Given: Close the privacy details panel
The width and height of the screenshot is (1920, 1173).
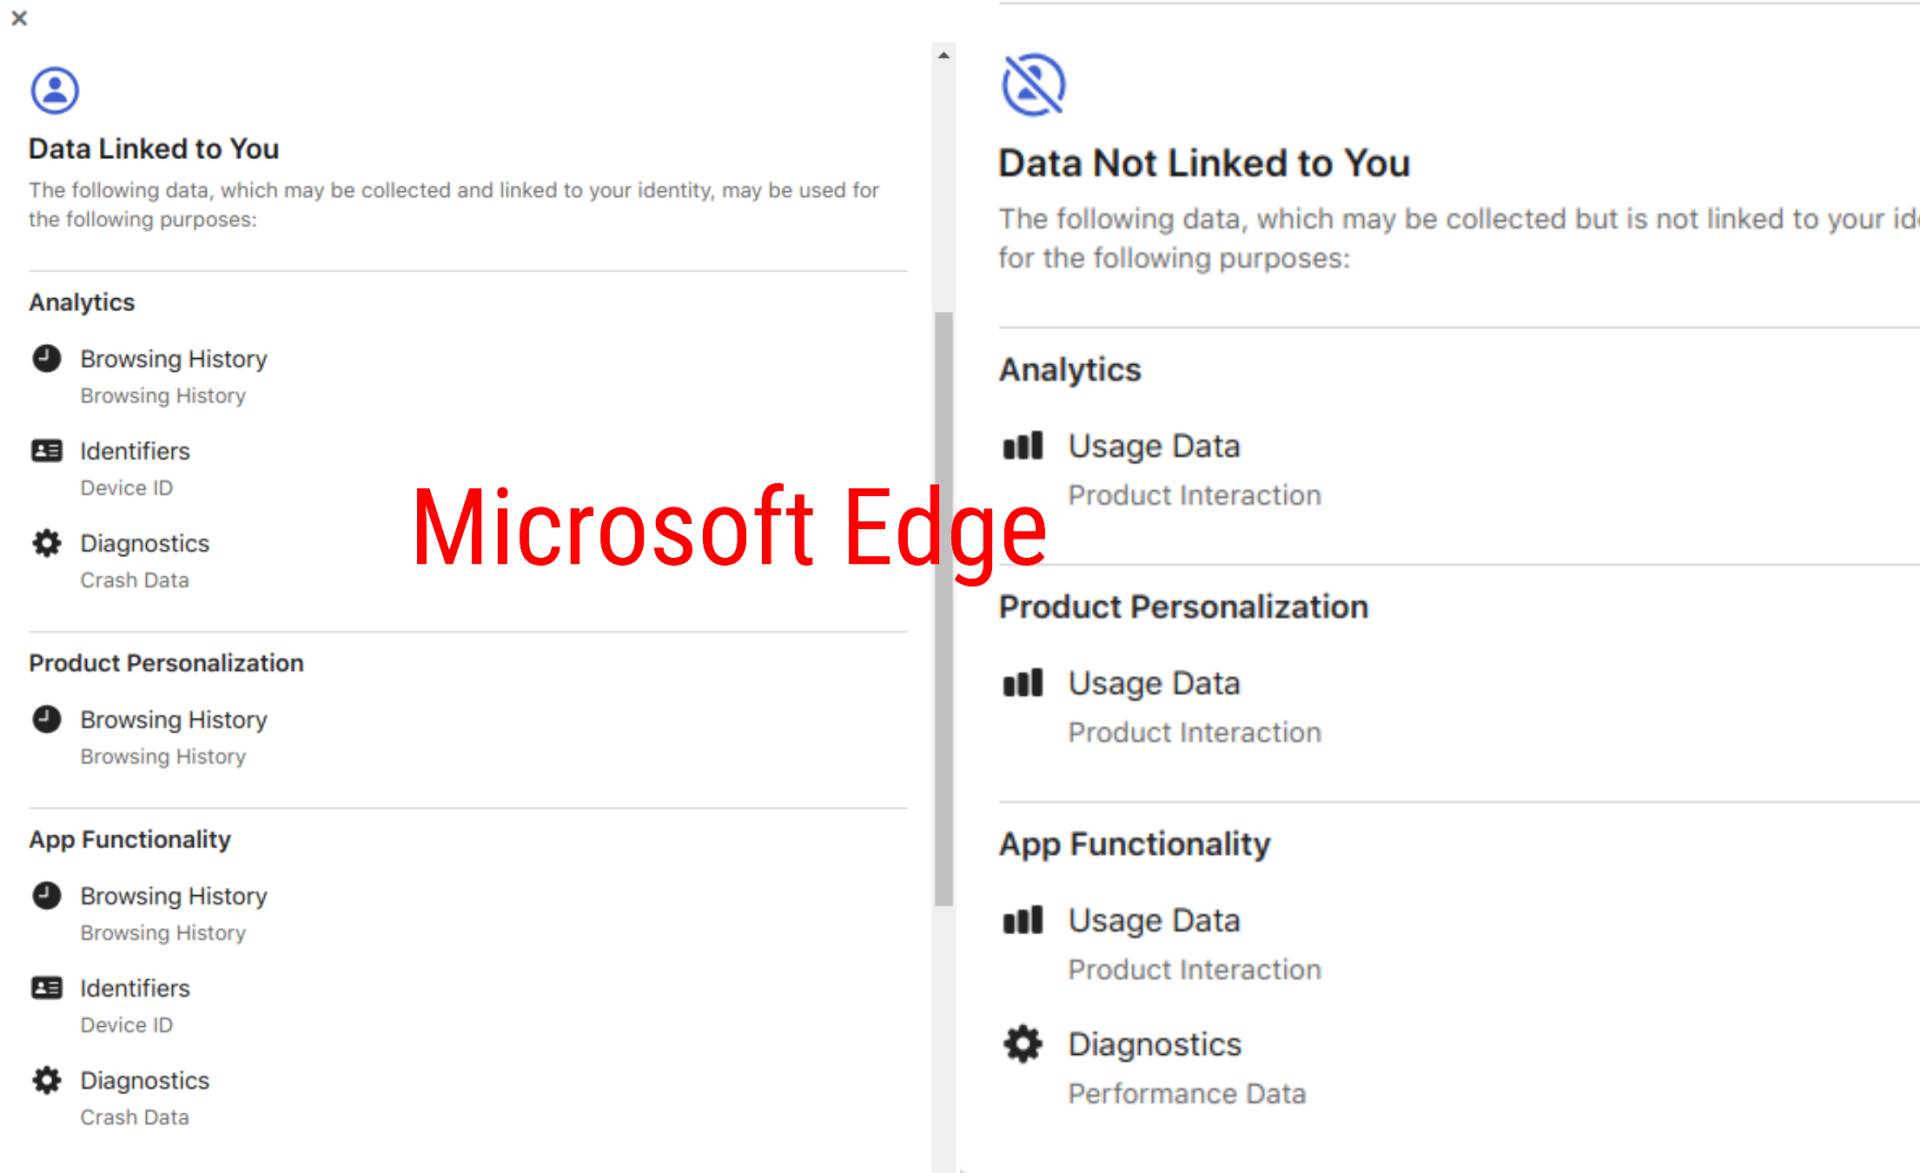Looking at the screenshot, I should coord(18,18).
